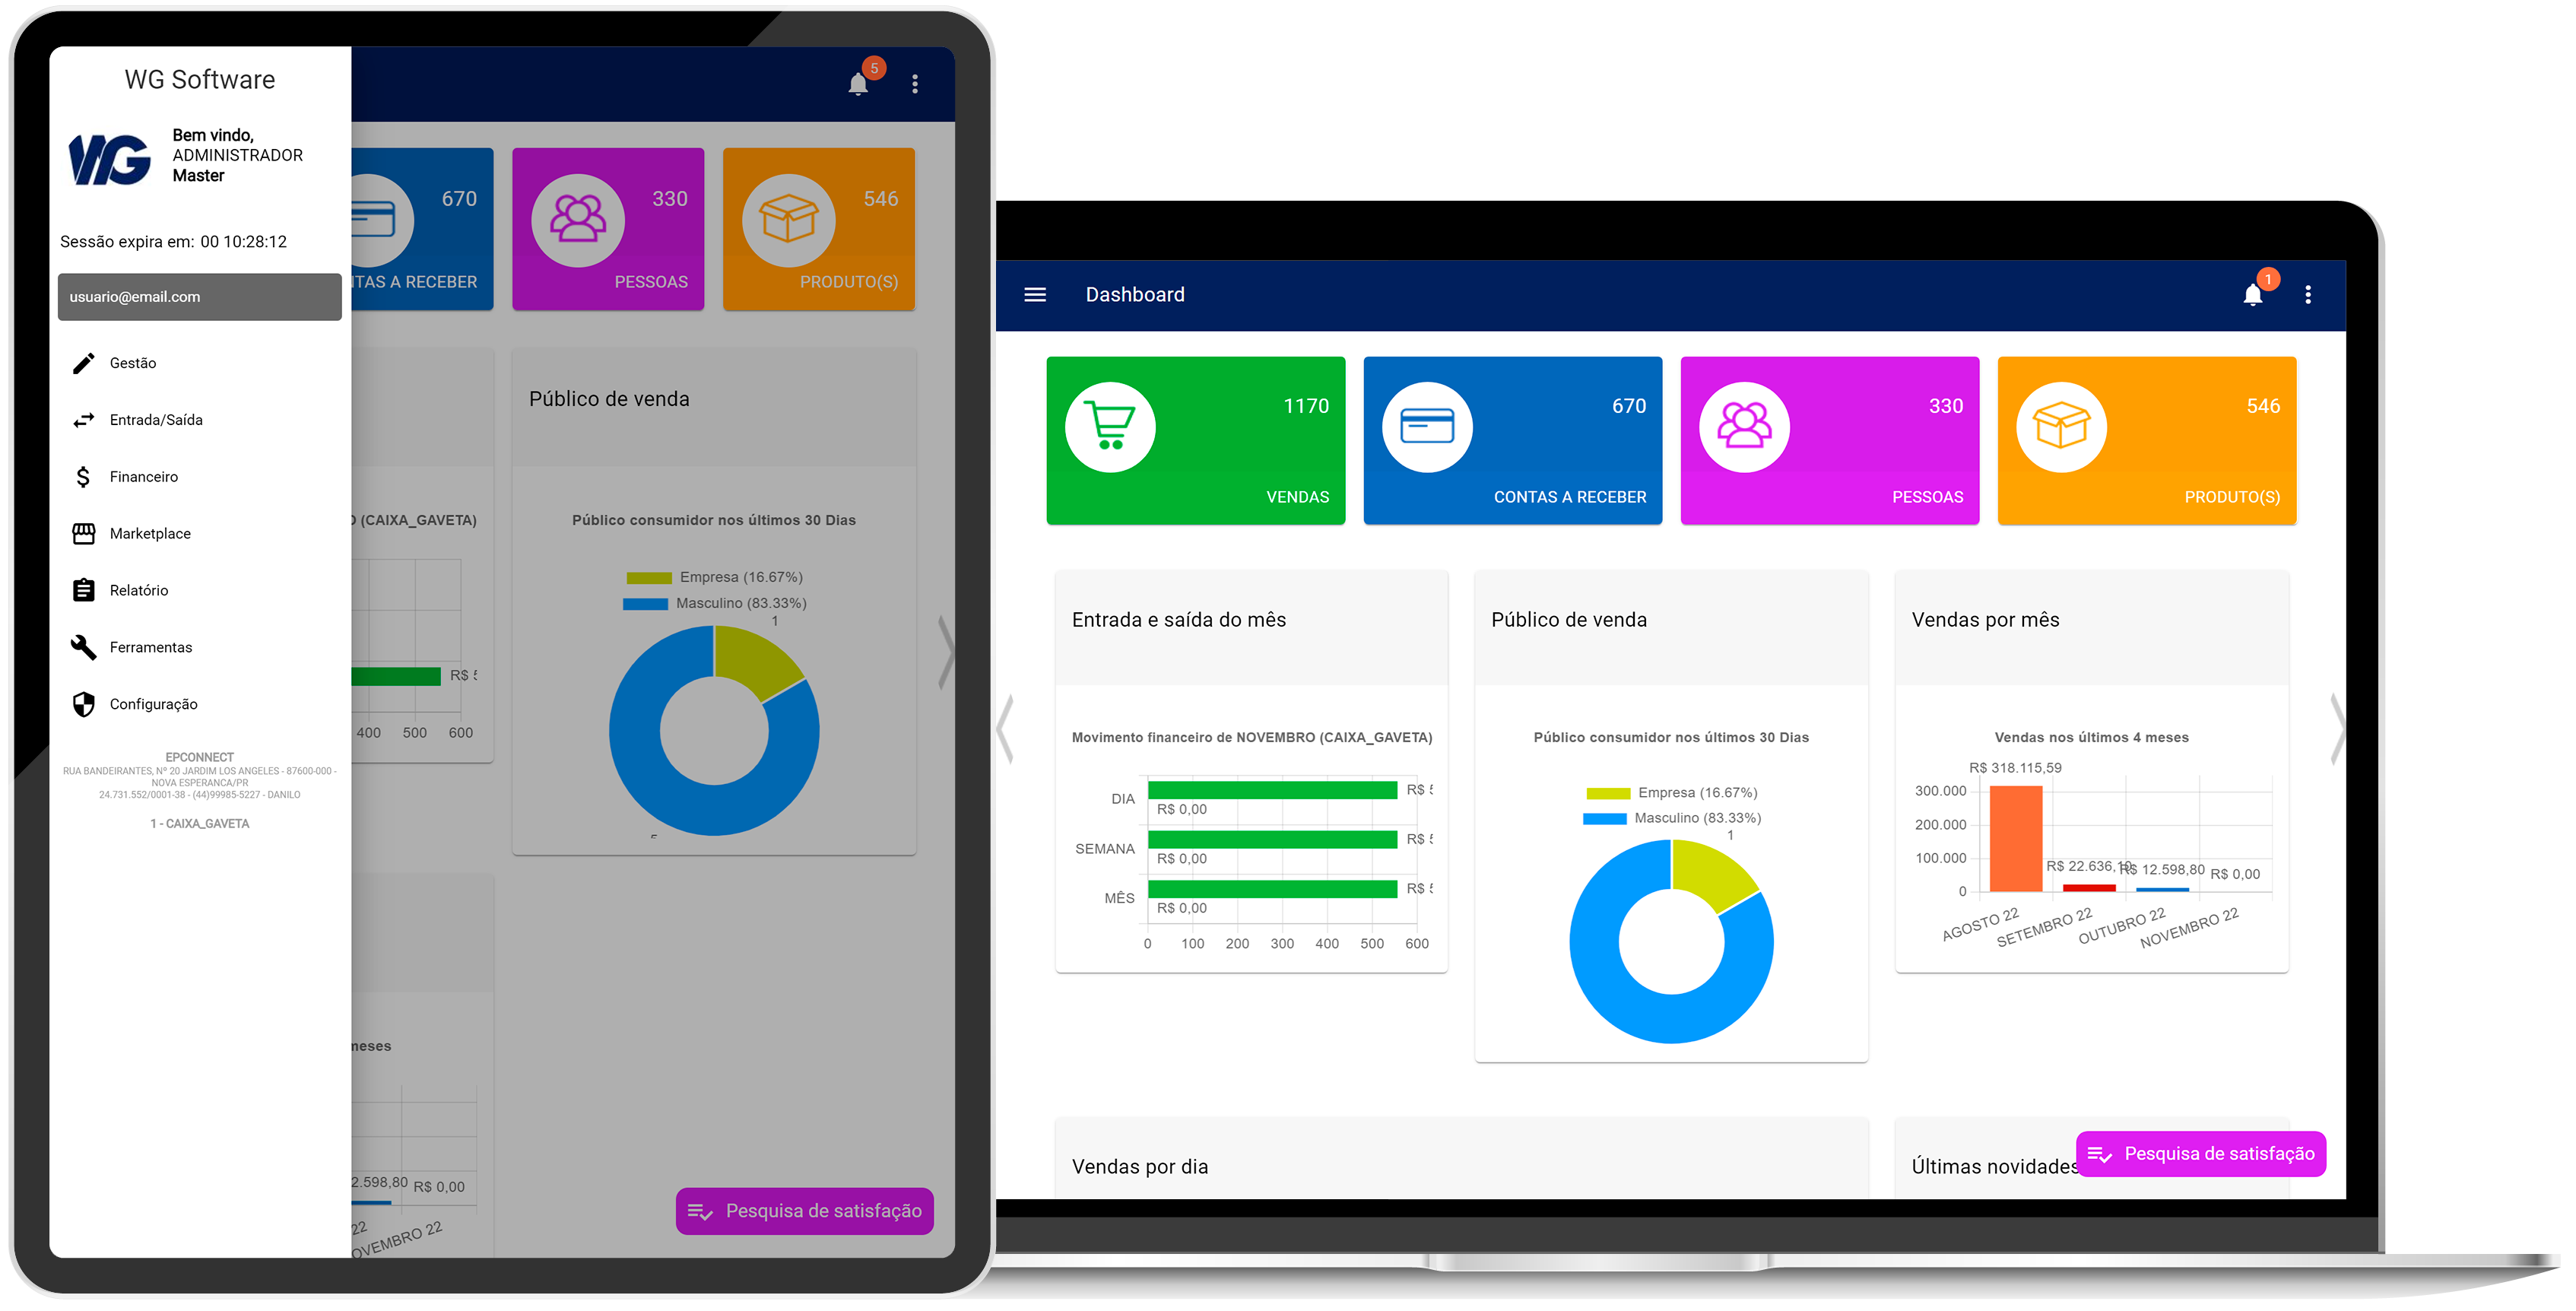Click the orange AGOSTO 22 bar in chart
2576x1311 pixels.
click(2015, 838)
